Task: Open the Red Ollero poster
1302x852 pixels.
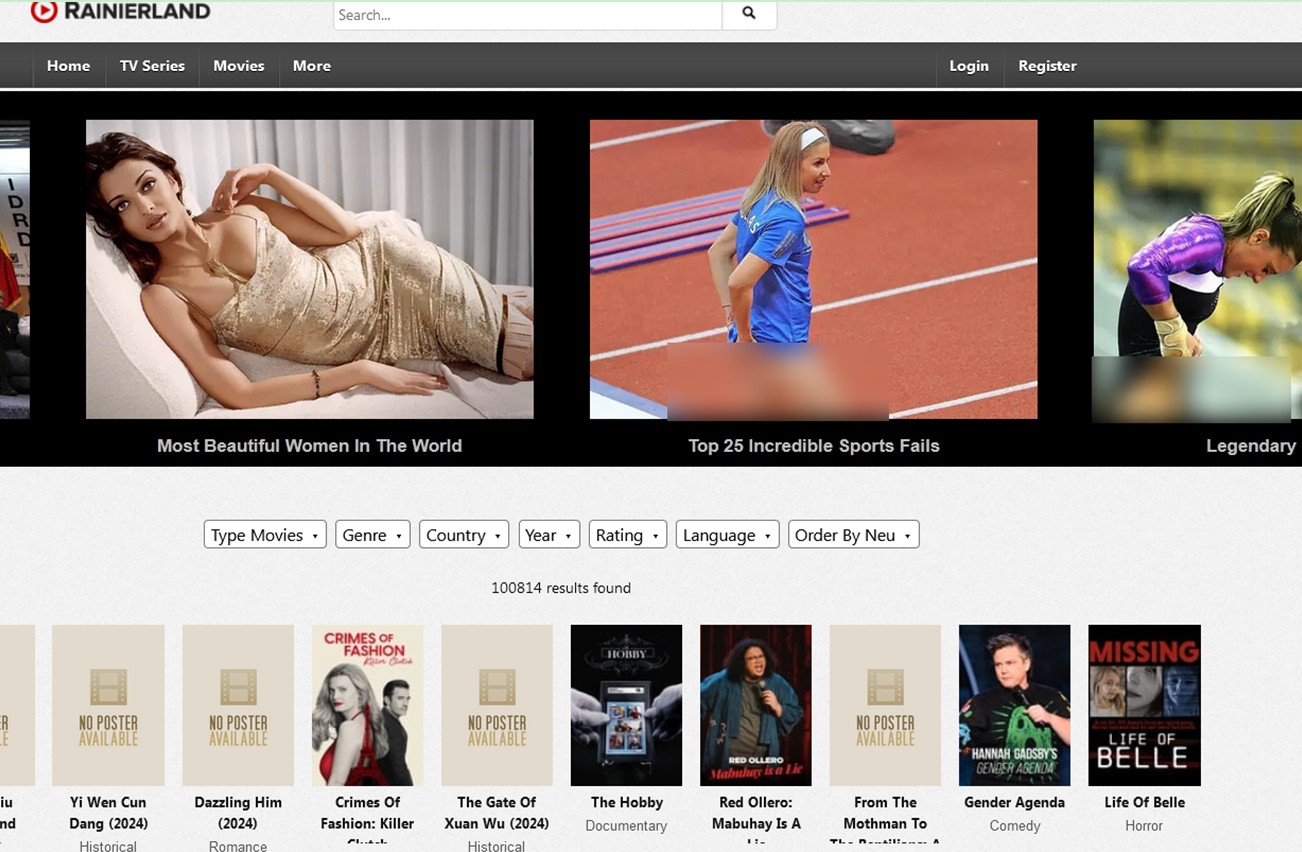Action: click(x=756, y=705)
